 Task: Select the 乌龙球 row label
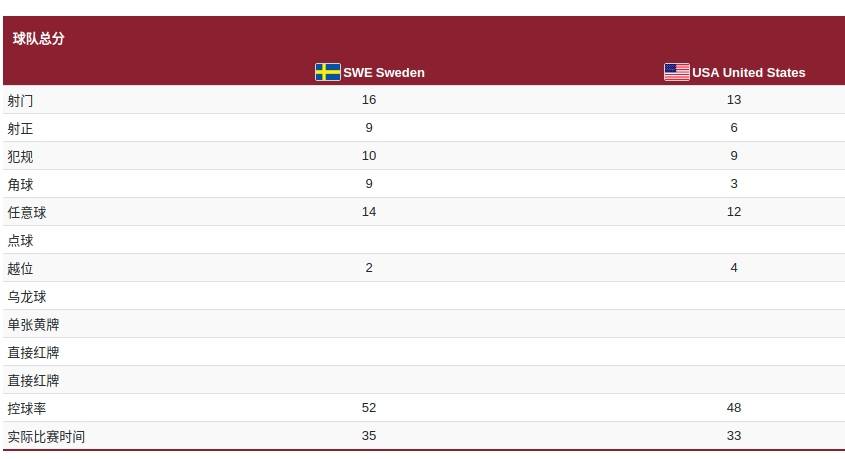coord(27,296)
